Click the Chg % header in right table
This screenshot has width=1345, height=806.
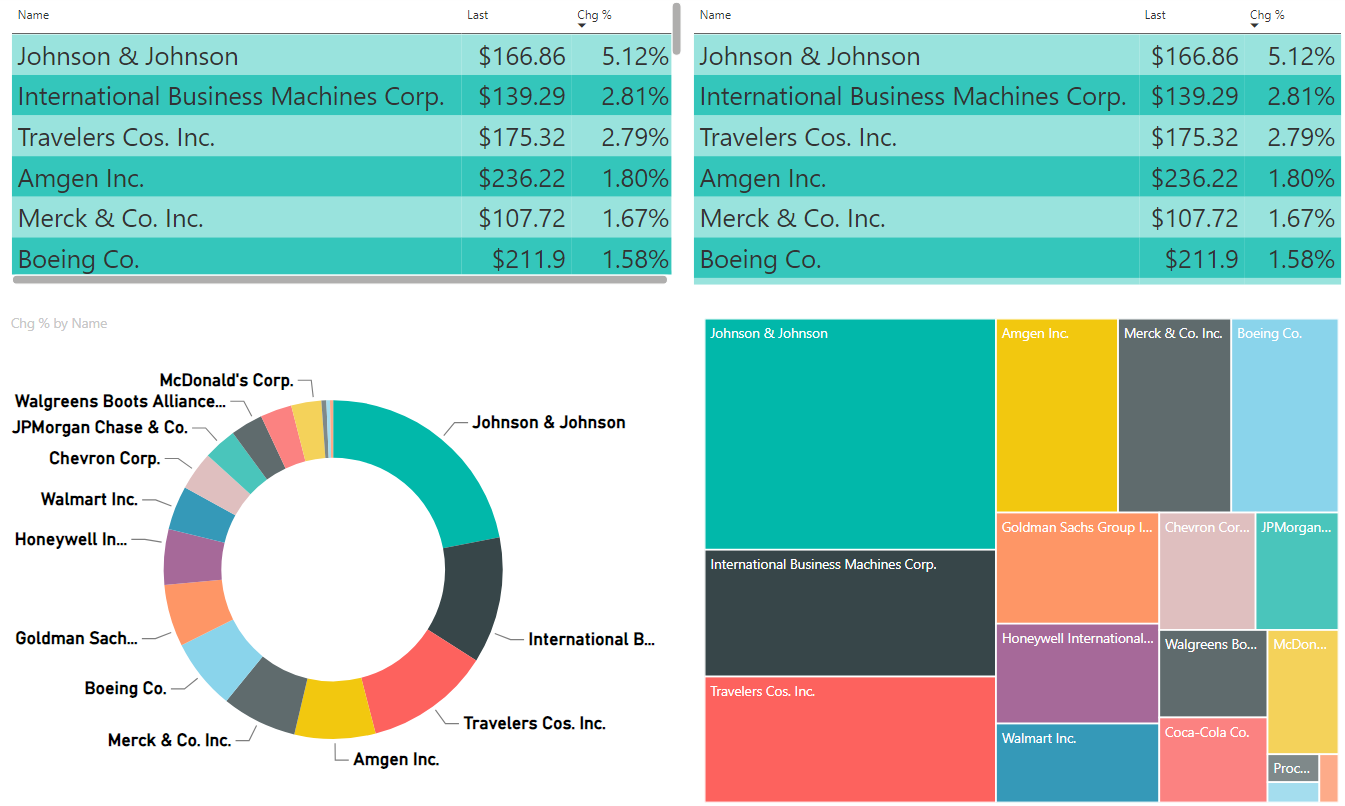[x=1267, y=15]
